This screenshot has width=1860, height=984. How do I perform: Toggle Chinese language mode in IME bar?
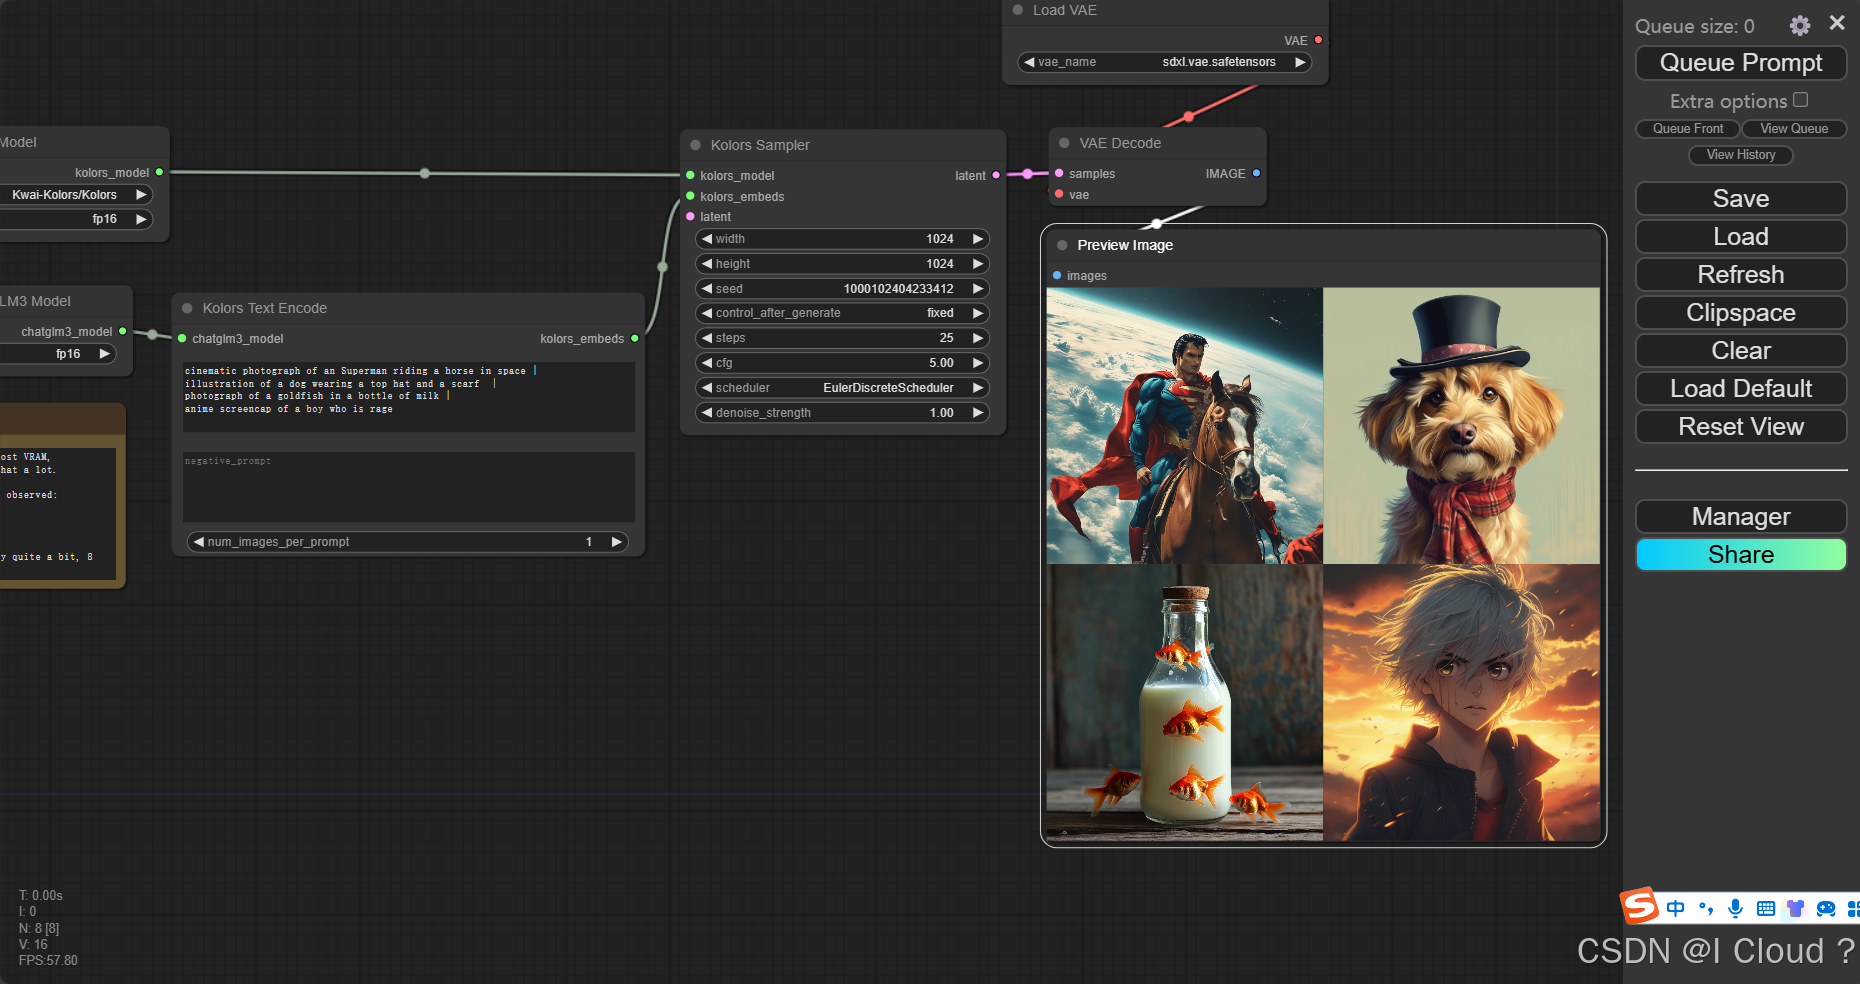(1676, 908)
